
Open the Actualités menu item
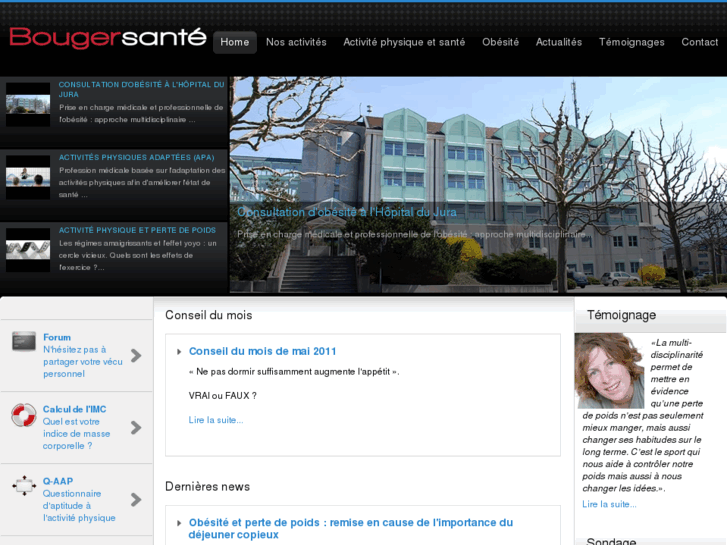tap(559, 42)
